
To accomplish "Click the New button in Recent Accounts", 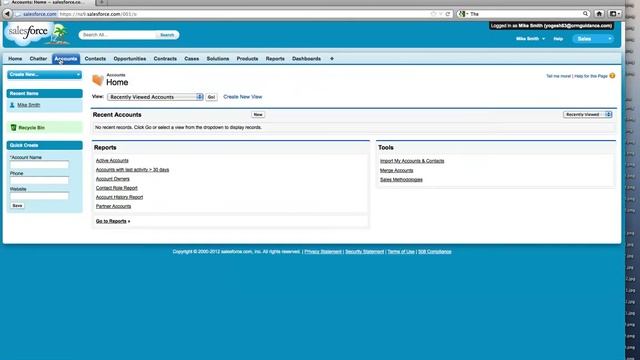I will tap(258, 115).
